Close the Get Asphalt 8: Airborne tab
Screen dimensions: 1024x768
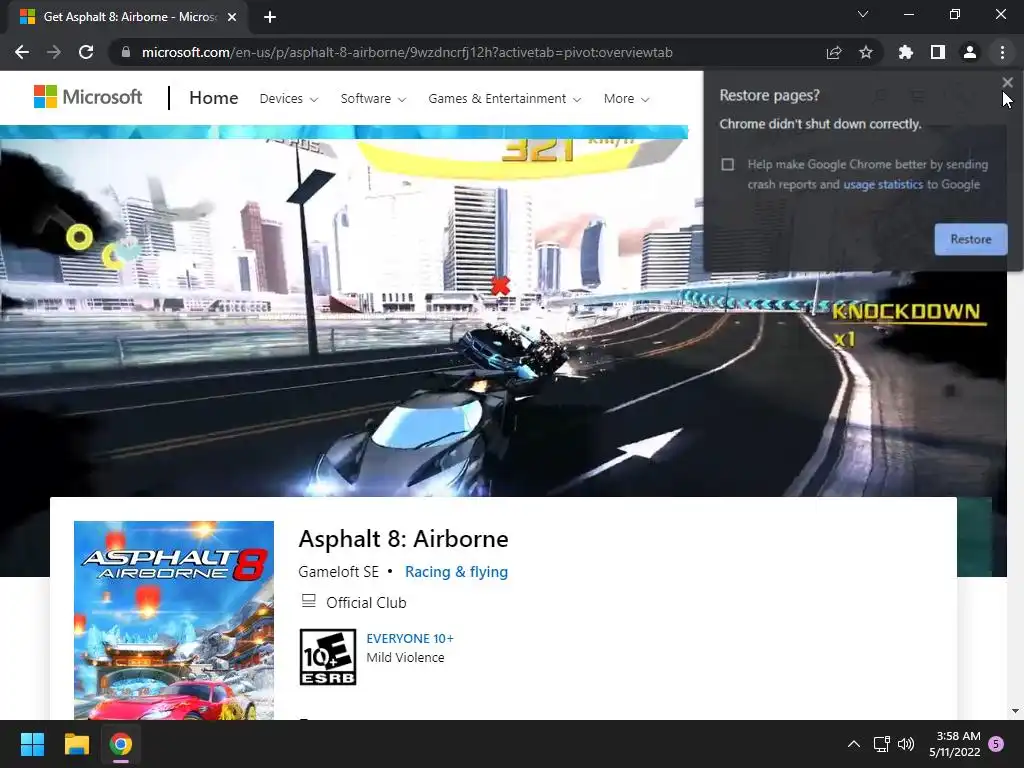tap(232, 17)
